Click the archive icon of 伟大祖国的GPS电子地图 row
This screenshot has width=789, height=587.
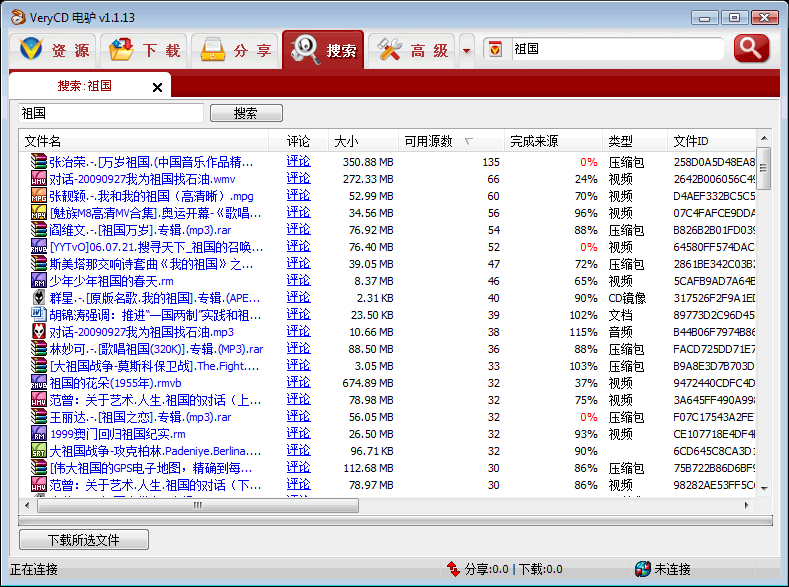coord(39,468)
